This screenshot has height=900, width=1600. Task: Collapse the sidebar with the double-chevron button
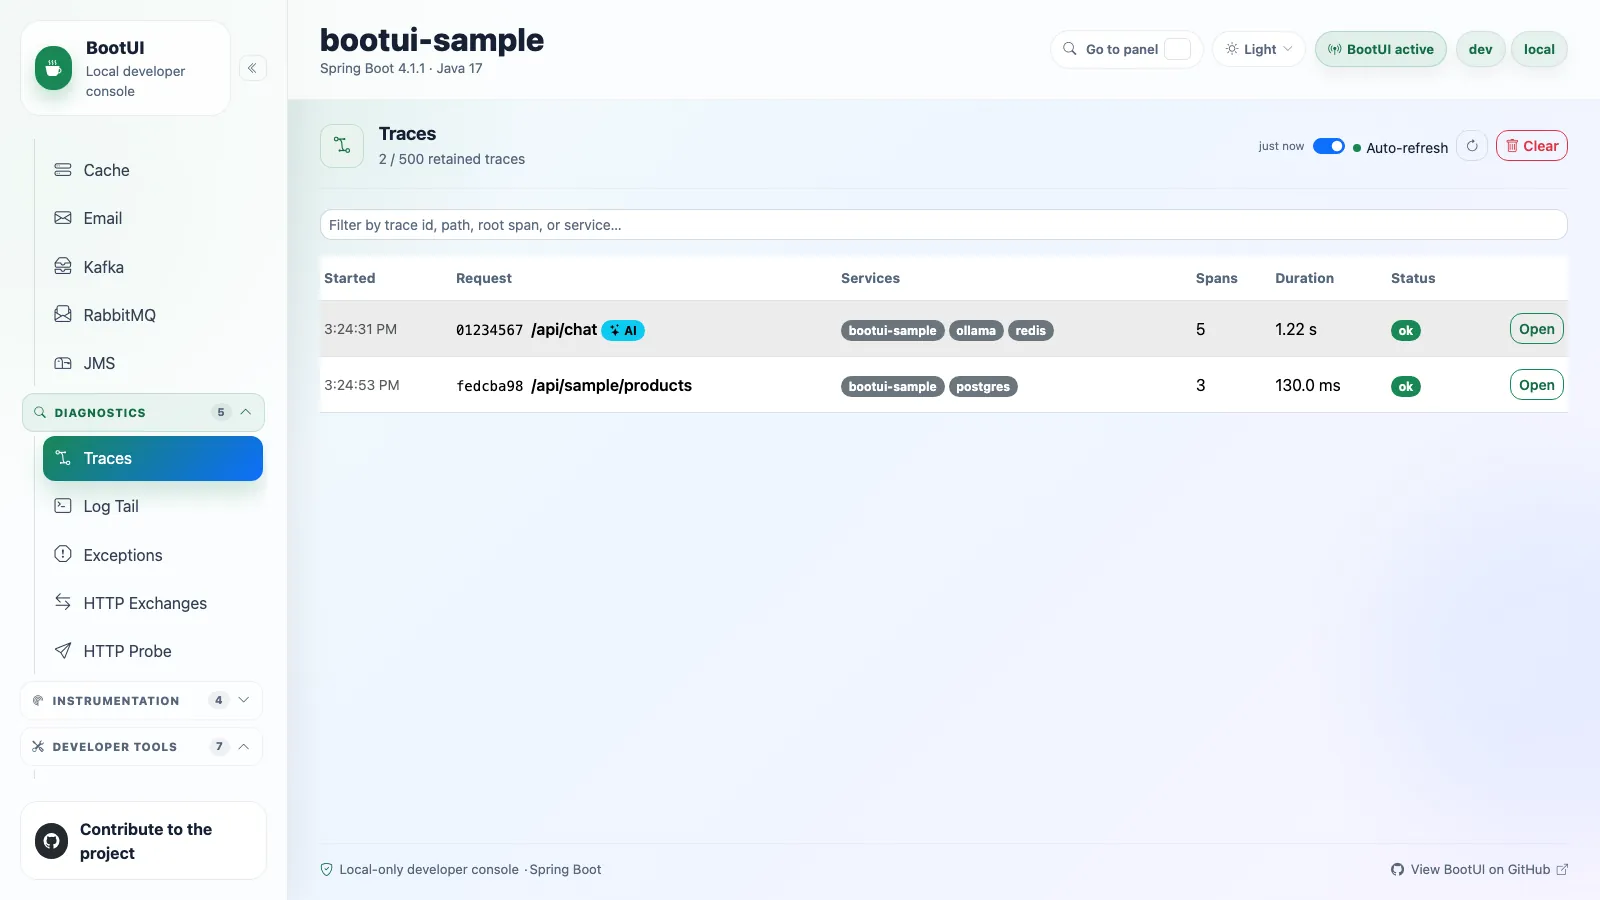point(252,68)
